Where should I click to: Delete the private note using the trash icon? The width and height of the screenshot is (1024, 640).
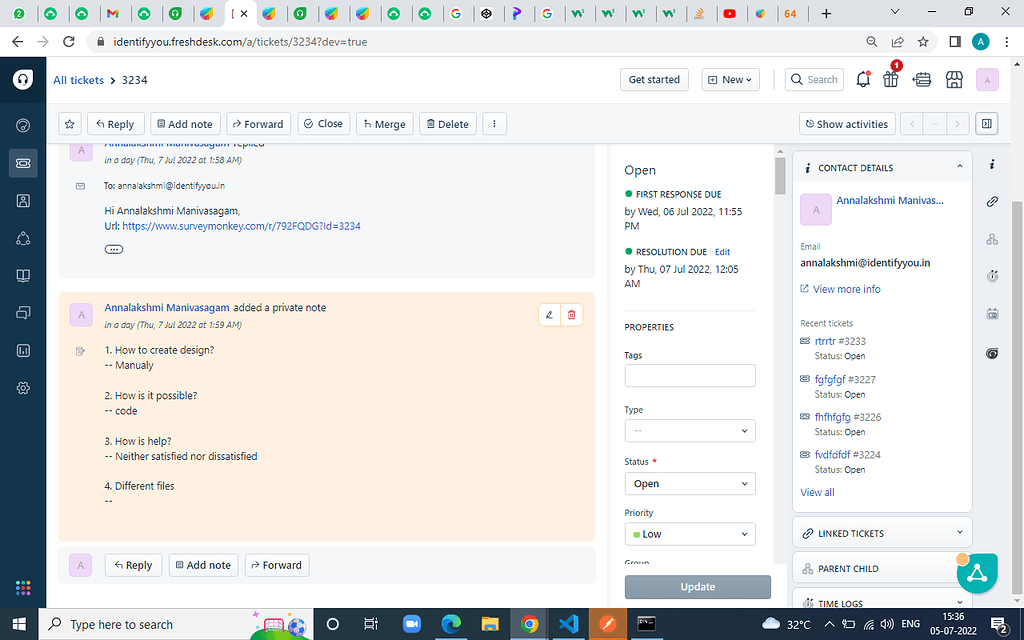[x=572, y=314]
